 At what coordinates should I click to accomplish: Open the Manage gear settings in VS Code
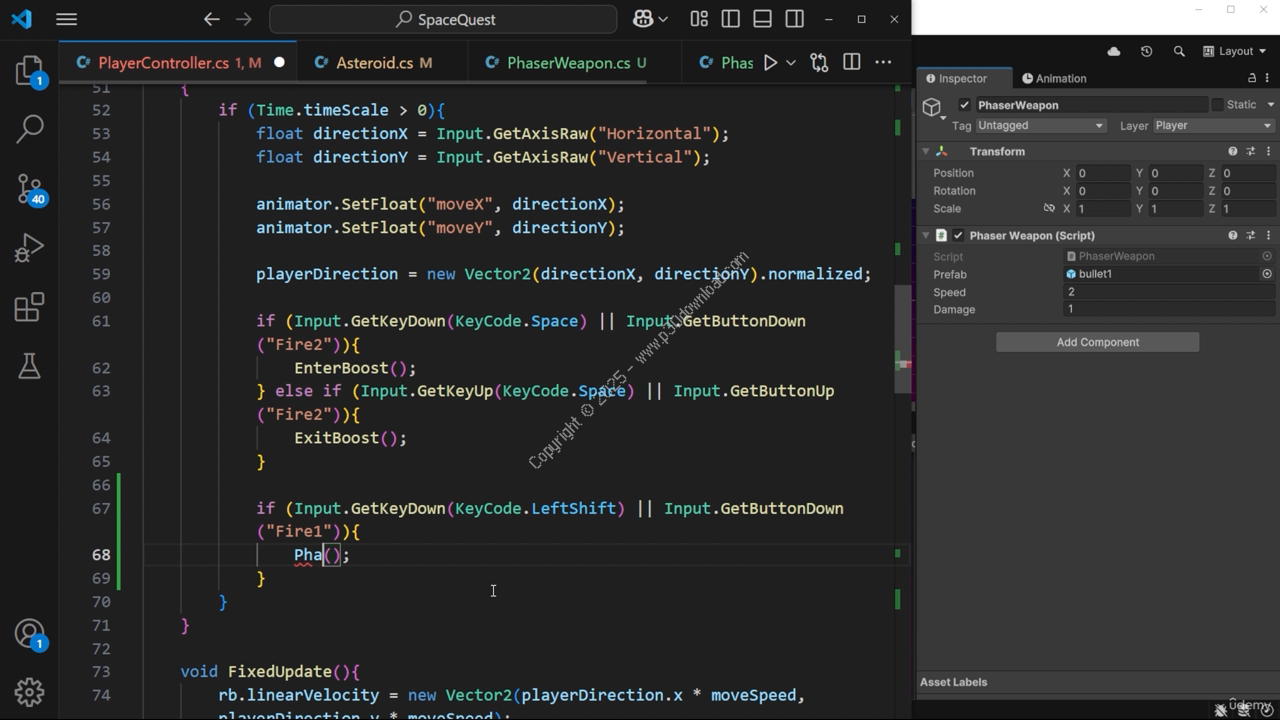tap(29, 692)
